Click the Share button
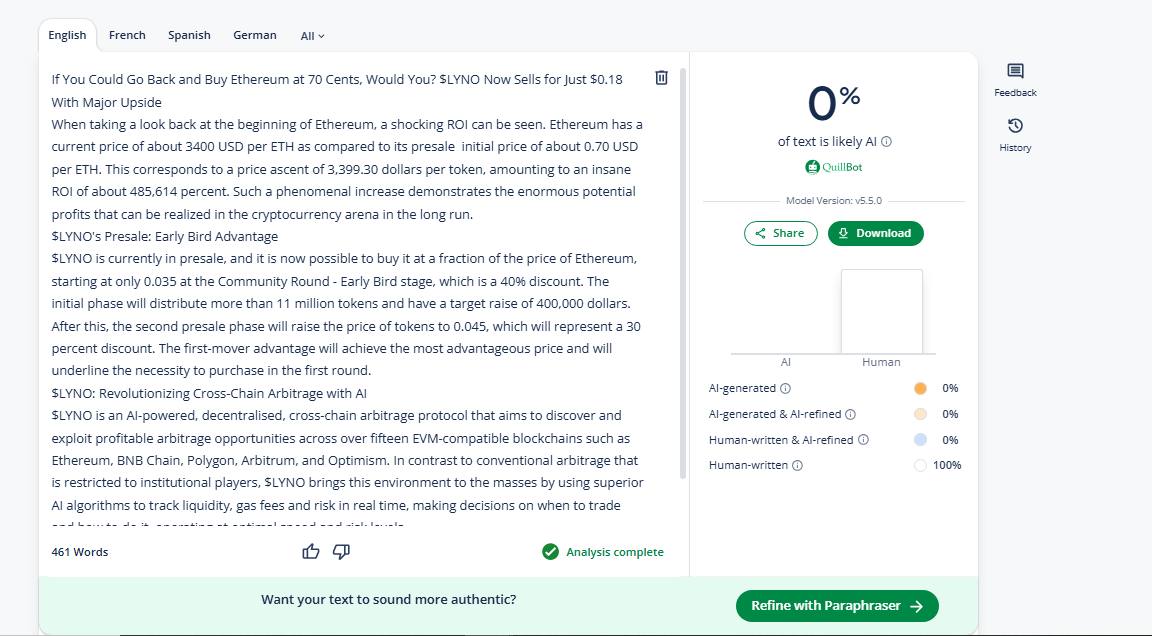 click(780, 233)
